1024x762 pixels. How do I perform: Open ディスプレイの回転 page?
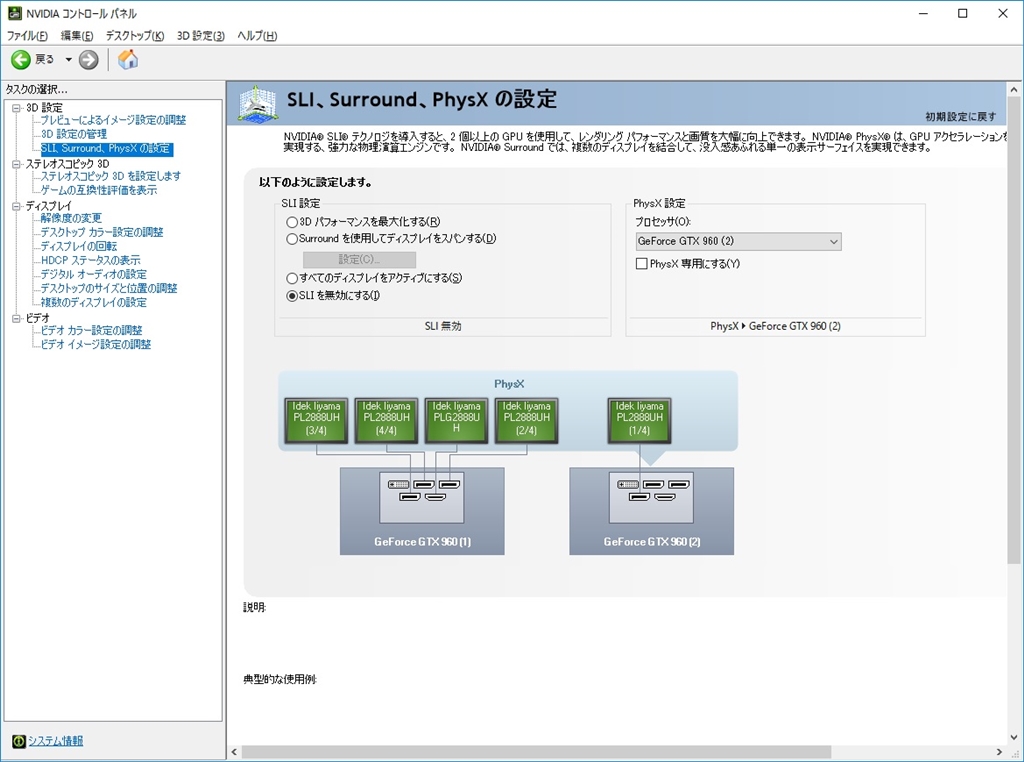[x=79, y=246]
